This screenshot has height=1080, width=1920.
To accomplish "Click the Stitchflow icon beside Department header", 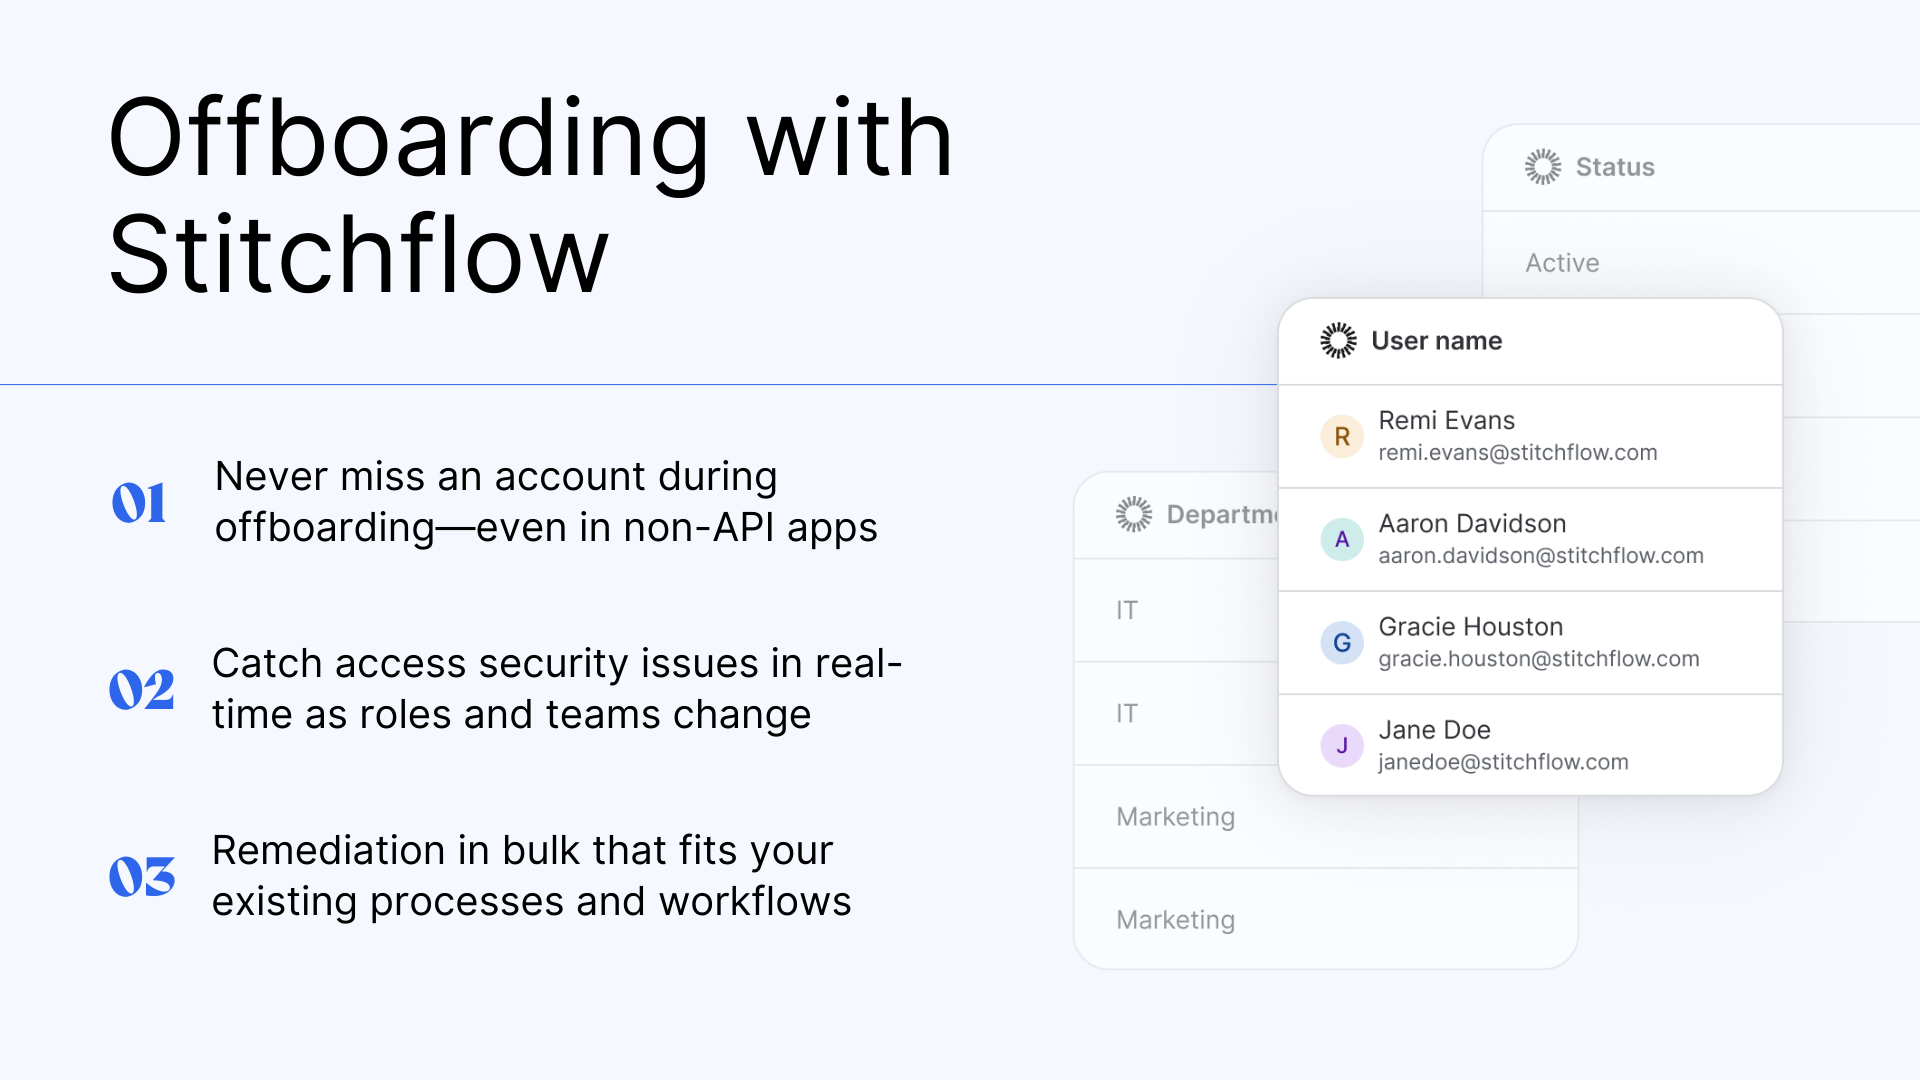I will click(x=1134, y=514).
